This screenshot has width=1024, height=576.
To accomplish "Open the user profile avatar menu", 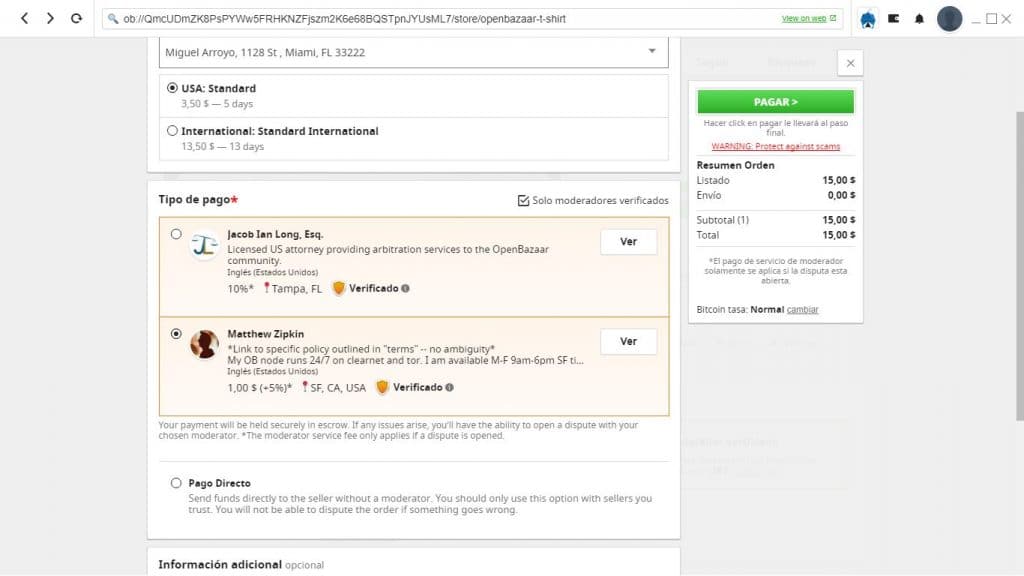I will tap(949, 18).
